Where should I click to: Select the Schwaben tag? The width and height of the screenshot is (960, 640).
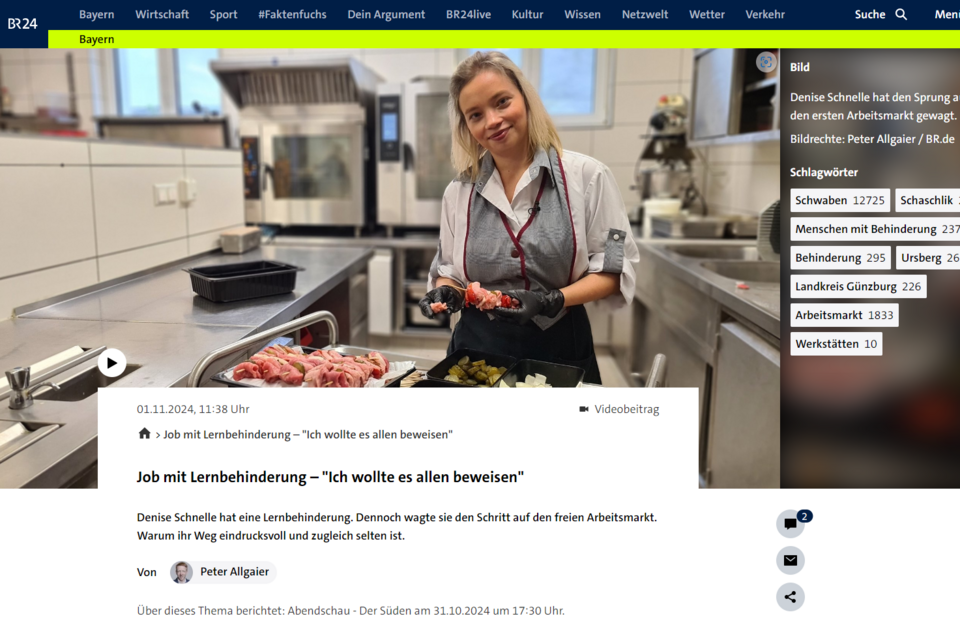pos(840,200)
